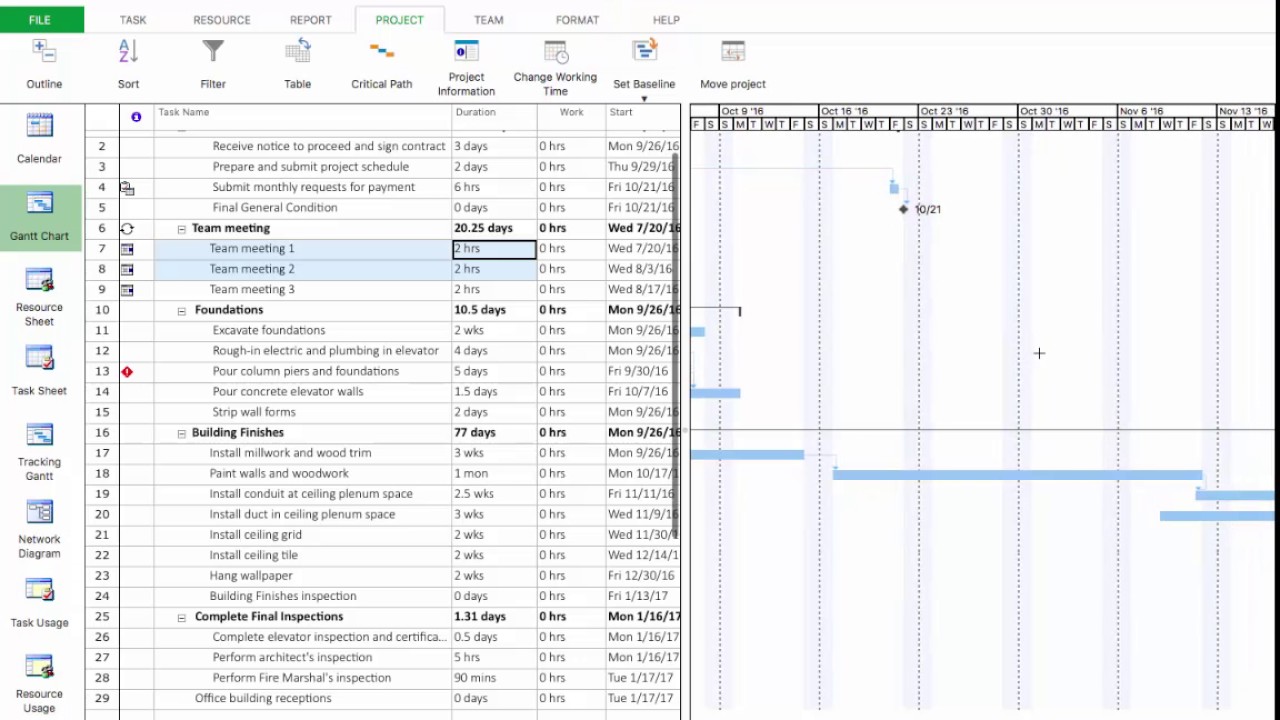Select task 'Install ceiling grid'
Viewport: 1280px width, 720px height.
pyautogui.click(x=255, y=535)
